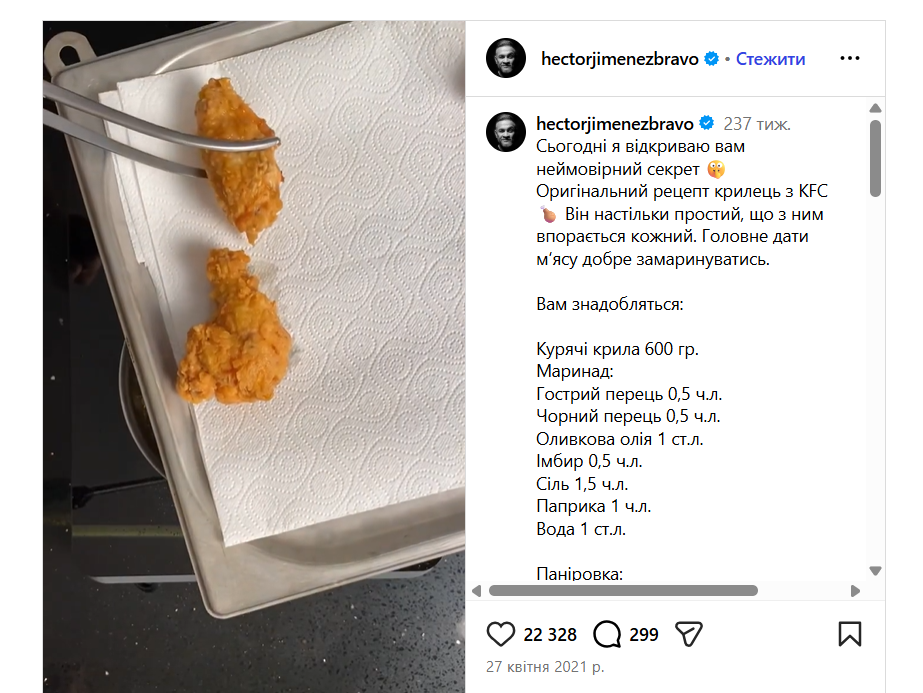The width and height of the screenshot is (923, 693).
Task: Click the 237 тиж. timestamp
Action: click(757, 125)
